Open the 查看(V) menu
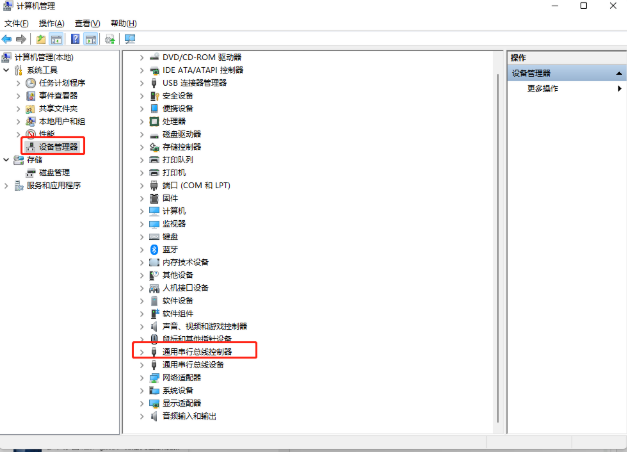 (x=86, y=23)
